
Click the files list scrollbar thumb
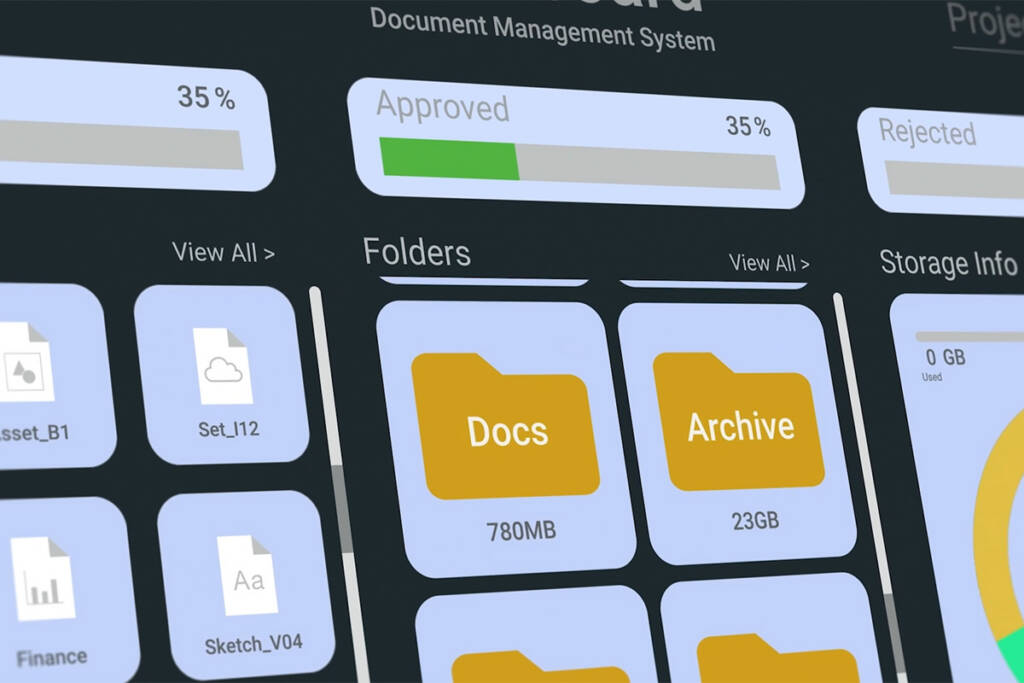pos(342,508)
